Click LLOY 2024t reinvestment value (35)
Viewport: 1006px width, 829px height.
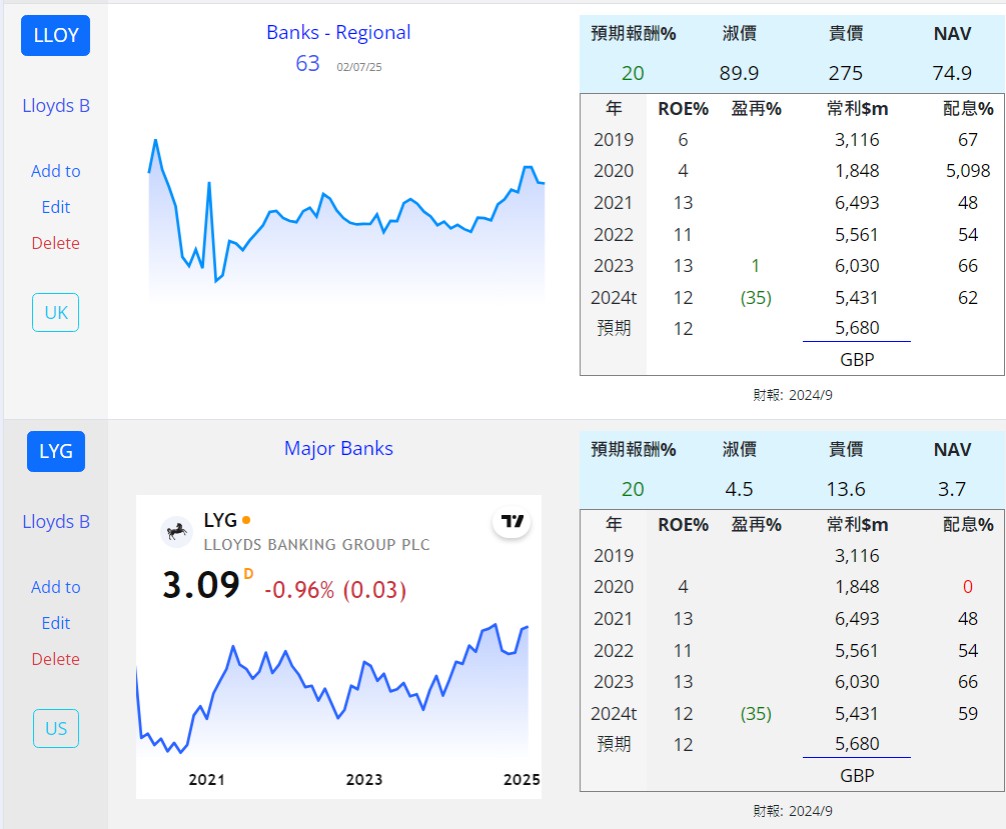pos(756,298)
